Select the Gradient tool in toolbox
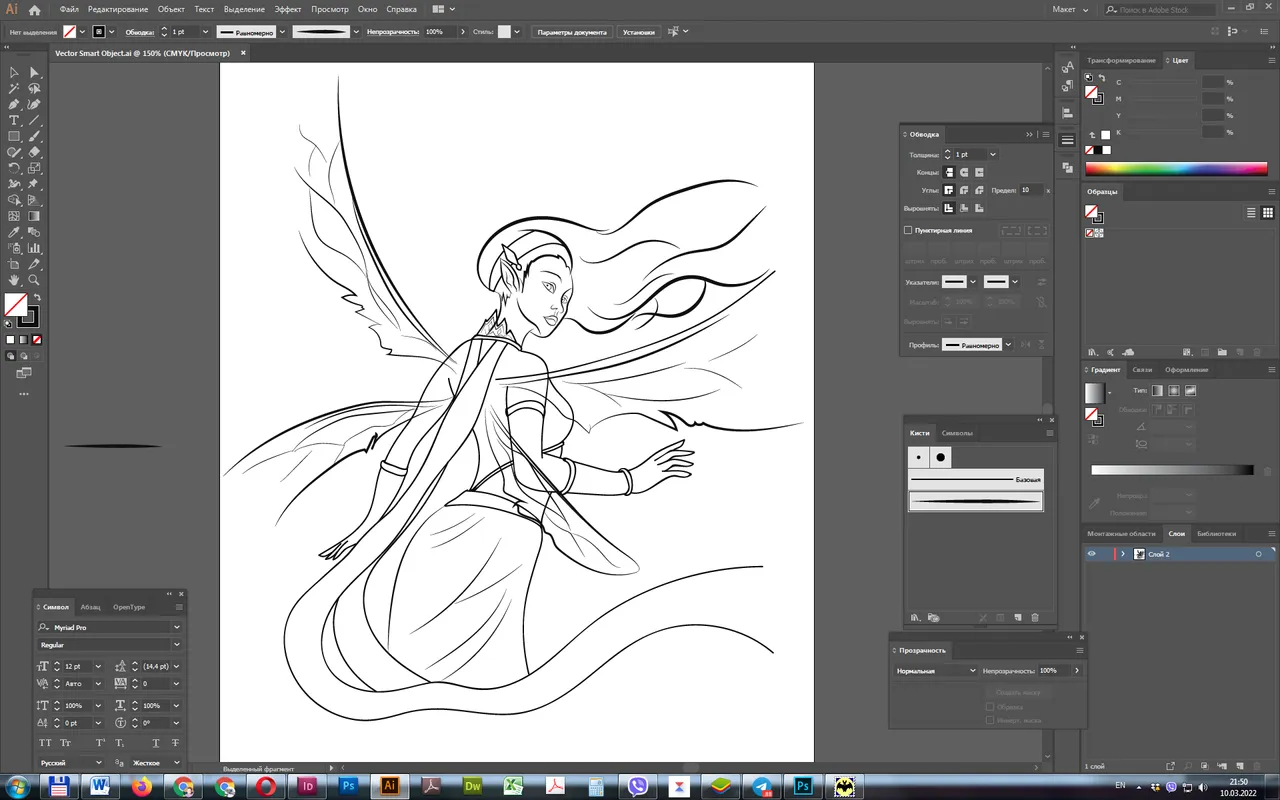The image size is (1280, 800). tap(34, 216)
